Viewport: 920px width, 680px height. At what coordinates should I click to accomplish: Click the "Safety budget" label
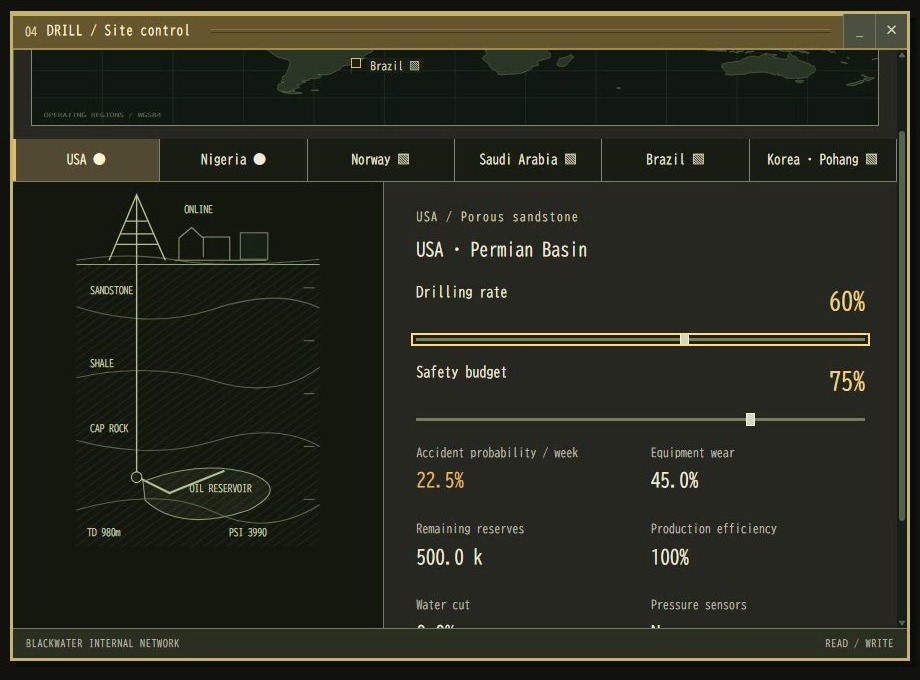[x=461, y=372]
